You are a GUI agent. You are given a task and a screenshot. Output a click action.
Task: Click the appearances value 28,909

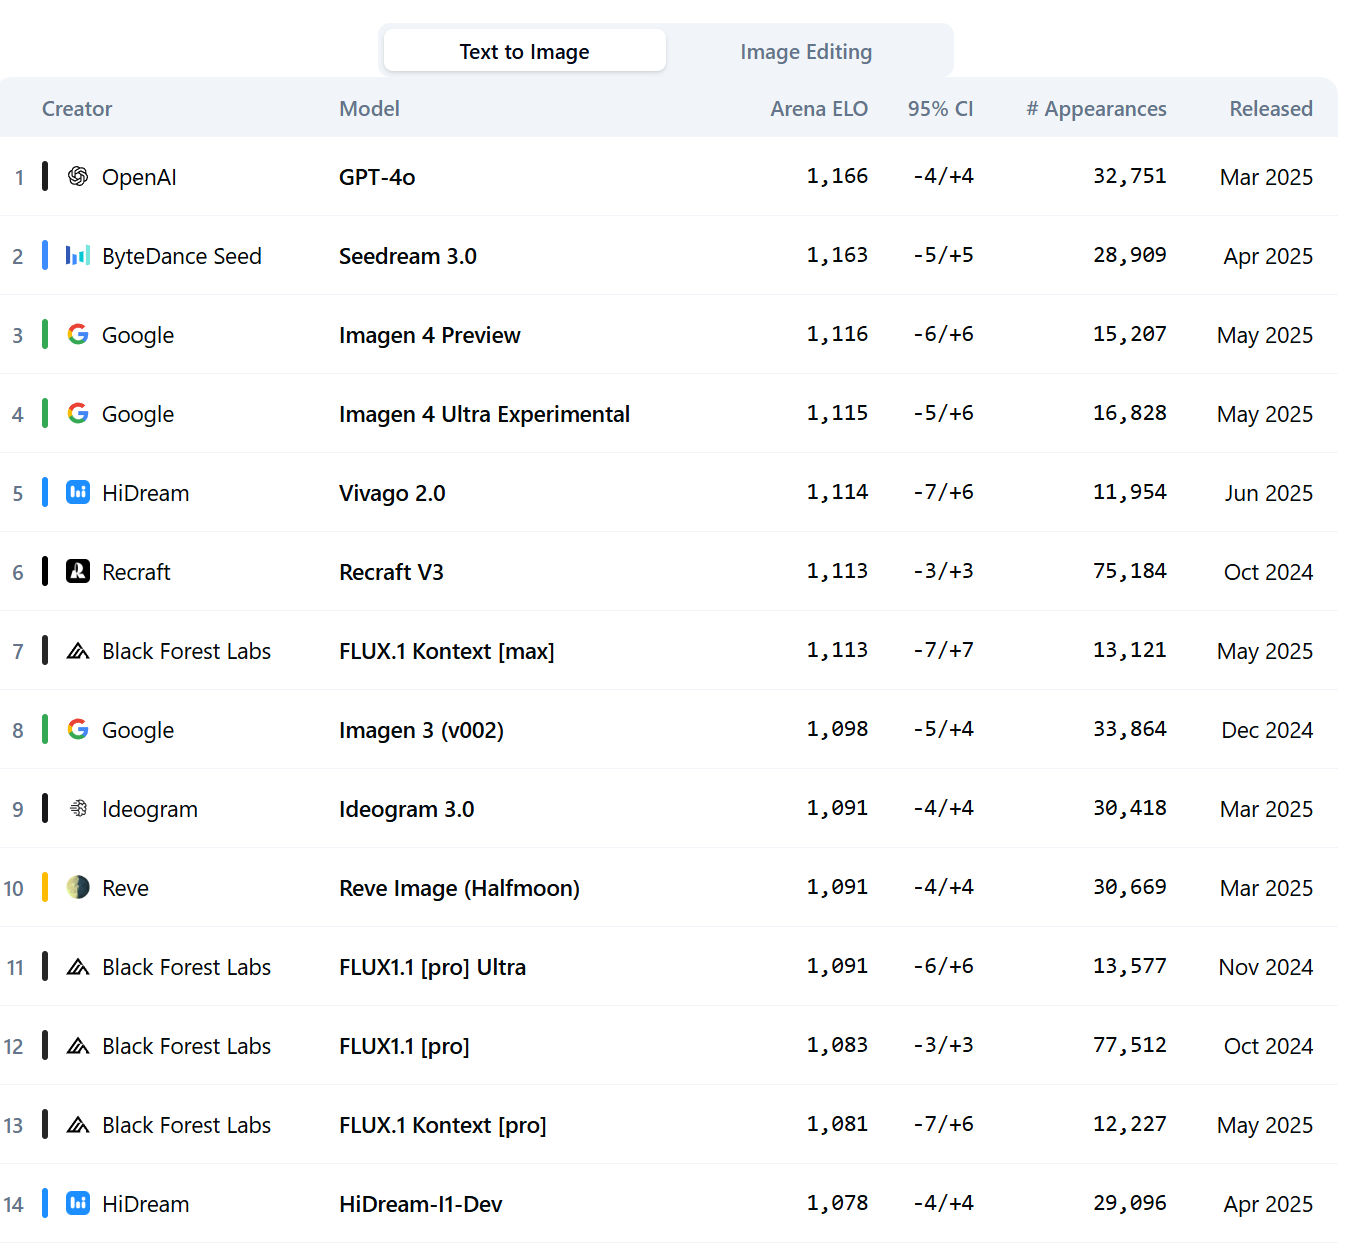[x=1129, y=255]
